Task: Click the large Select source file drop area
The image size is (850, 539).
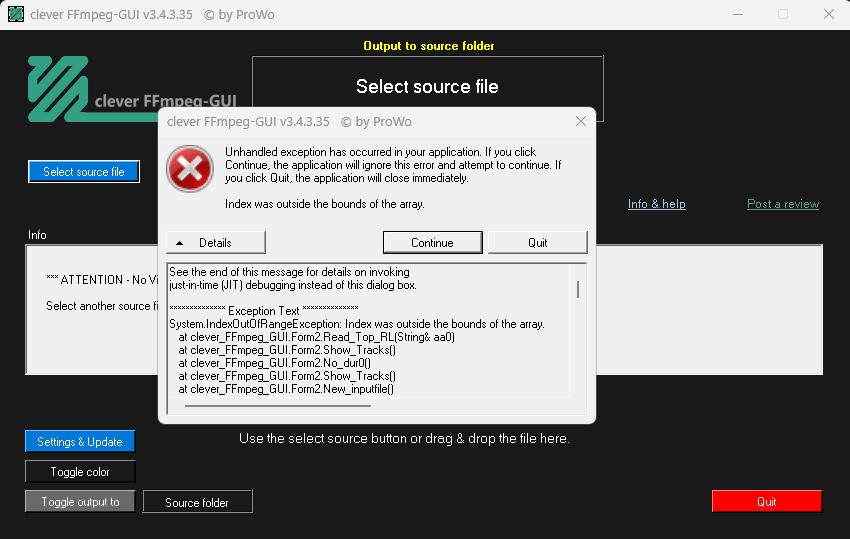Action: 428,86
